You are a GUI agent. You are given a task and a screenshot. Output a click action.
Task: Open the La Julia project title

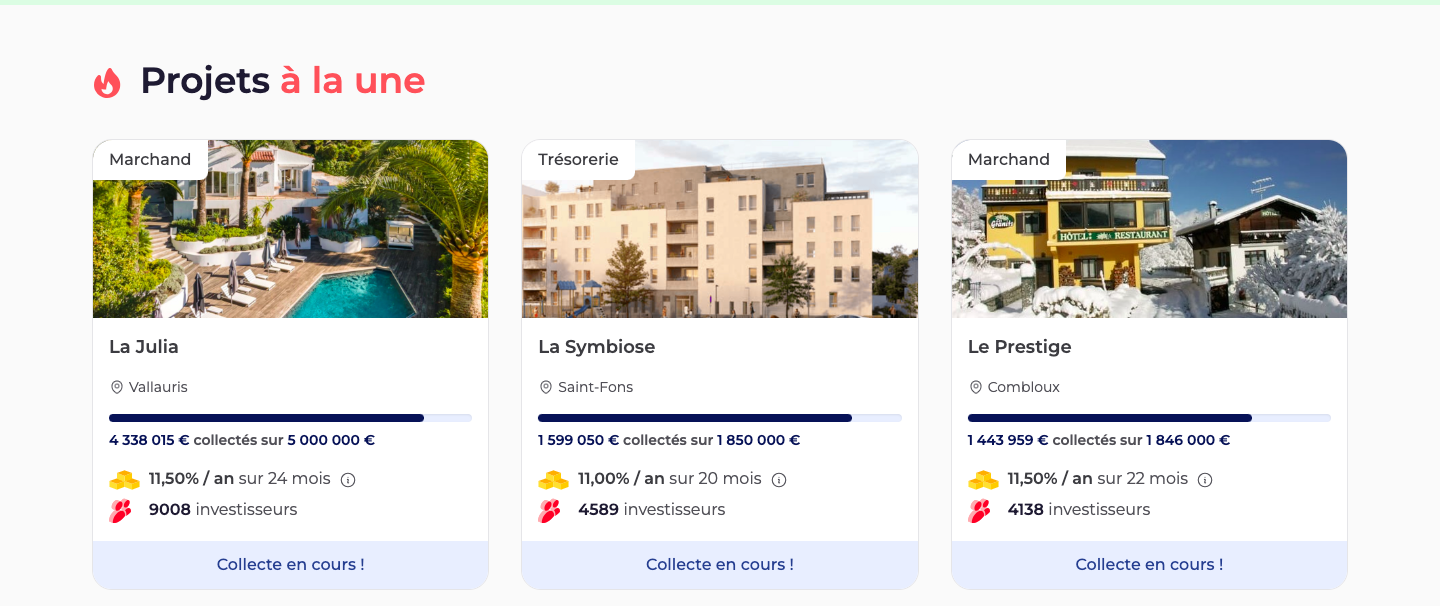pyautogui.click(x=144, y=347)
